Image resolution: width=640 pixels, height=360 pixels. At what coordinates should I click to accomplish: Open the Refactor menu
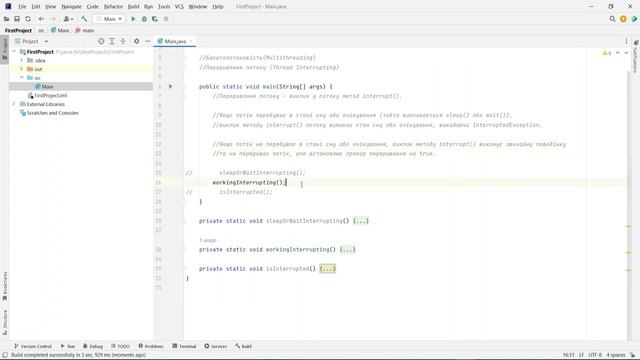(113, 7)
